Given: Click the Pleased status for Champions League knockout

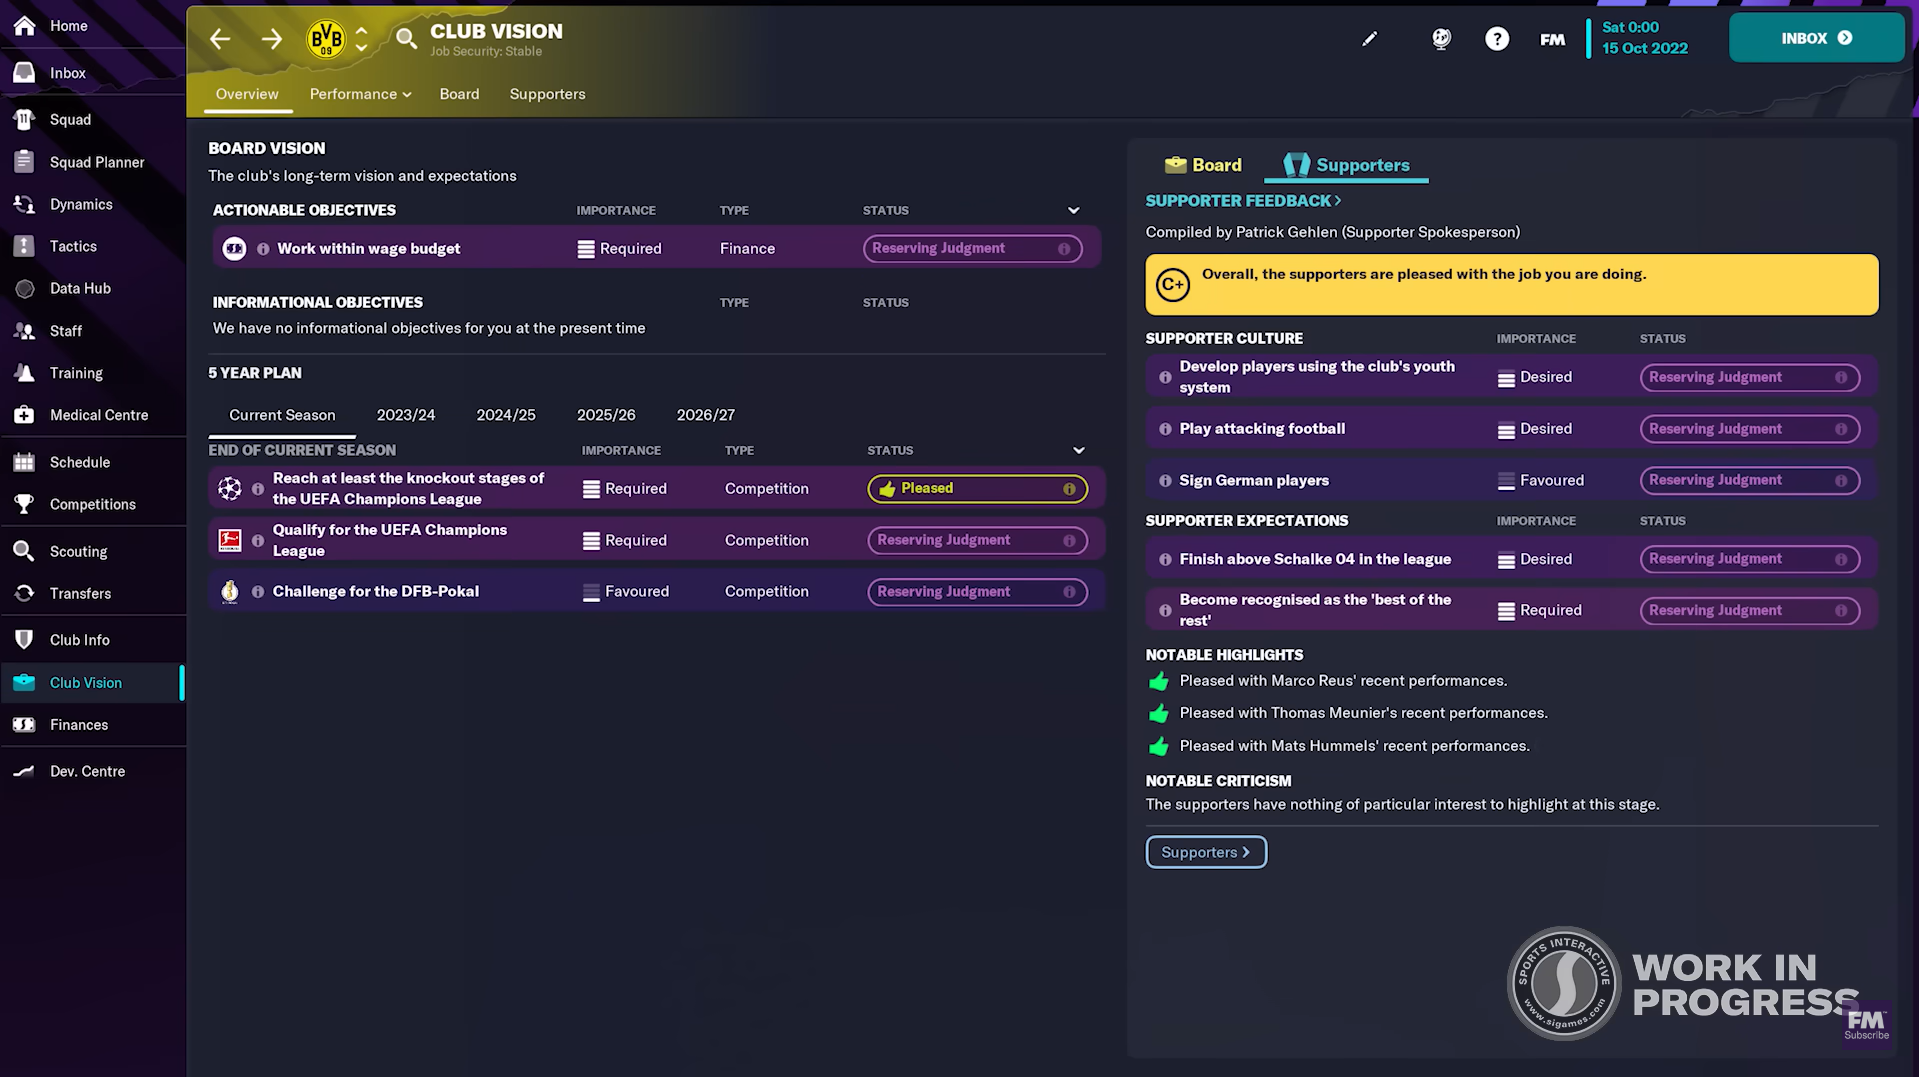Looking at the screenshot, I should pyautogui.click(x=977, y=489).
